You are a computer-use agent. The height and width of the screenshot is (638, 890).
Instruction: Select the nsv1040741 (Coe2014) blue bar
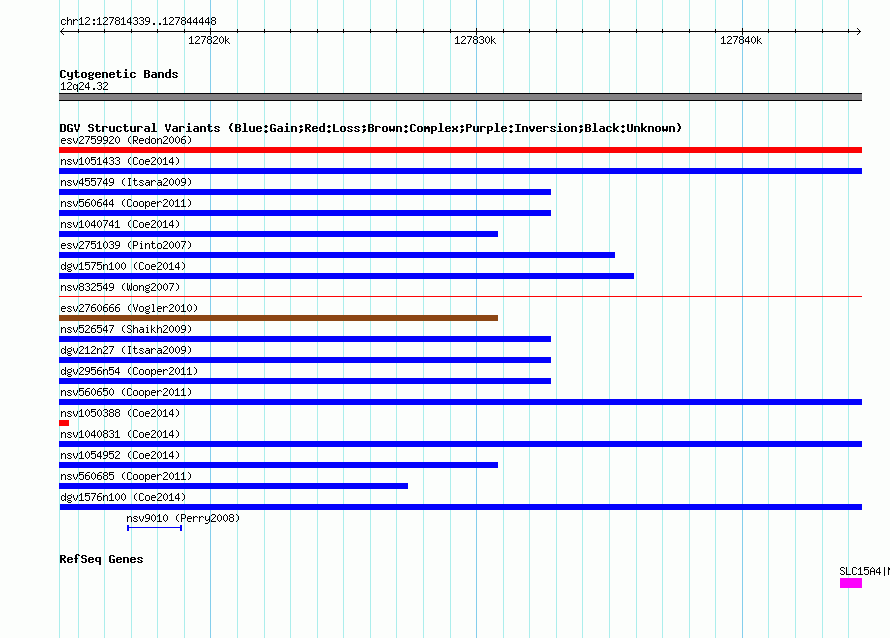coord(279,234)
